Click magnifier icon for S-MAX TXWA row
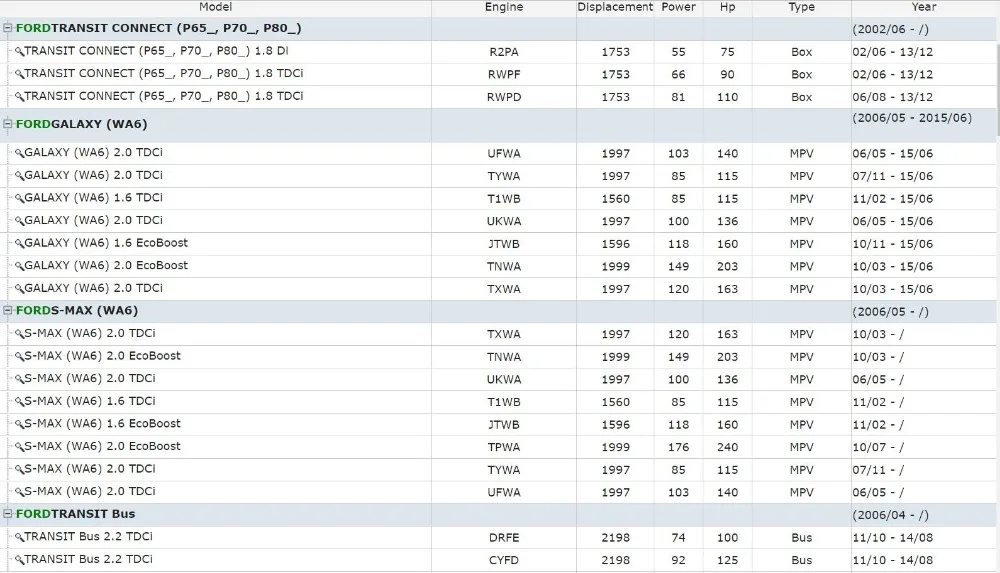This screenshot has width=1000, height=573. click(x=19, y=334)
